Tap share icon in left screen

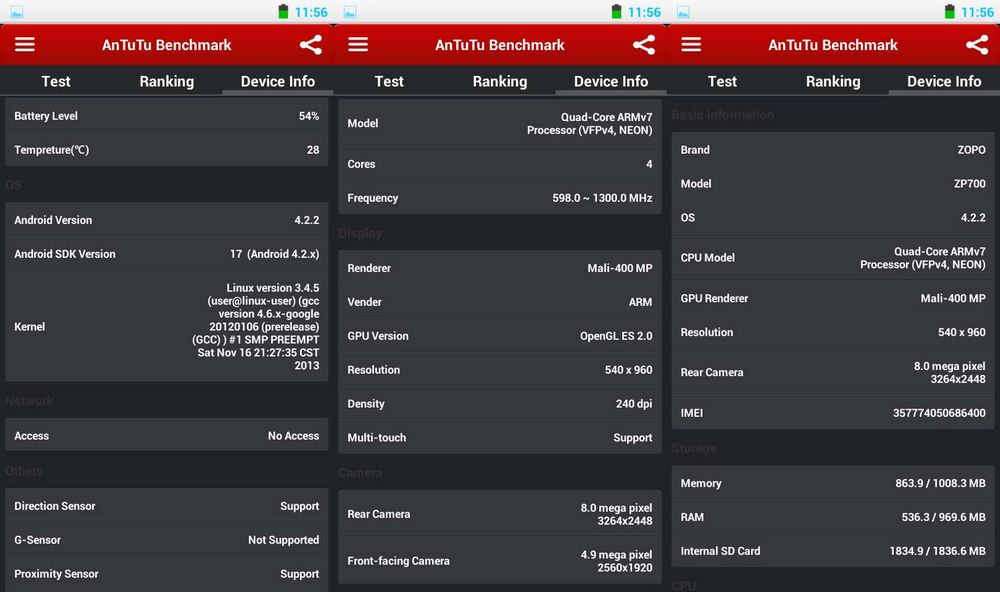pos(311,45)
